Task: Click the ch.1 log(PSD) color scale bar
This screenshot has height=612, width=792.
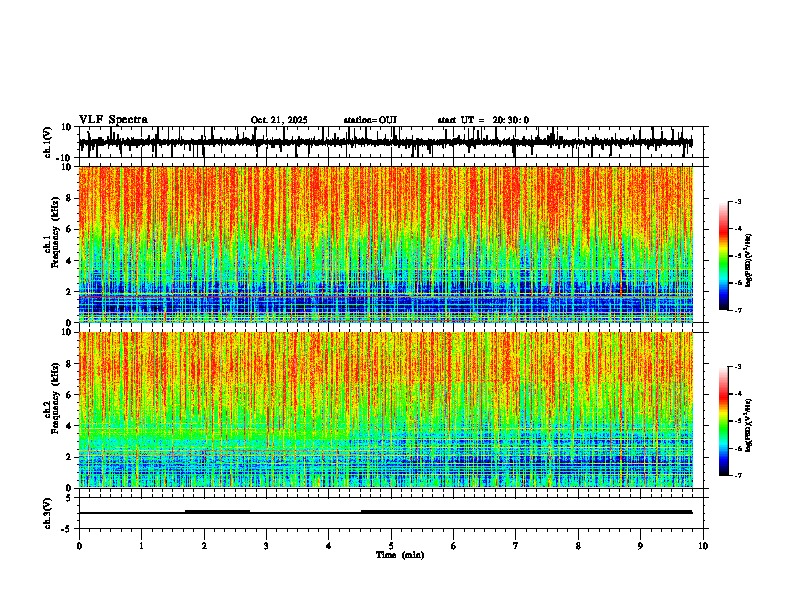Action: pos(724,256)
